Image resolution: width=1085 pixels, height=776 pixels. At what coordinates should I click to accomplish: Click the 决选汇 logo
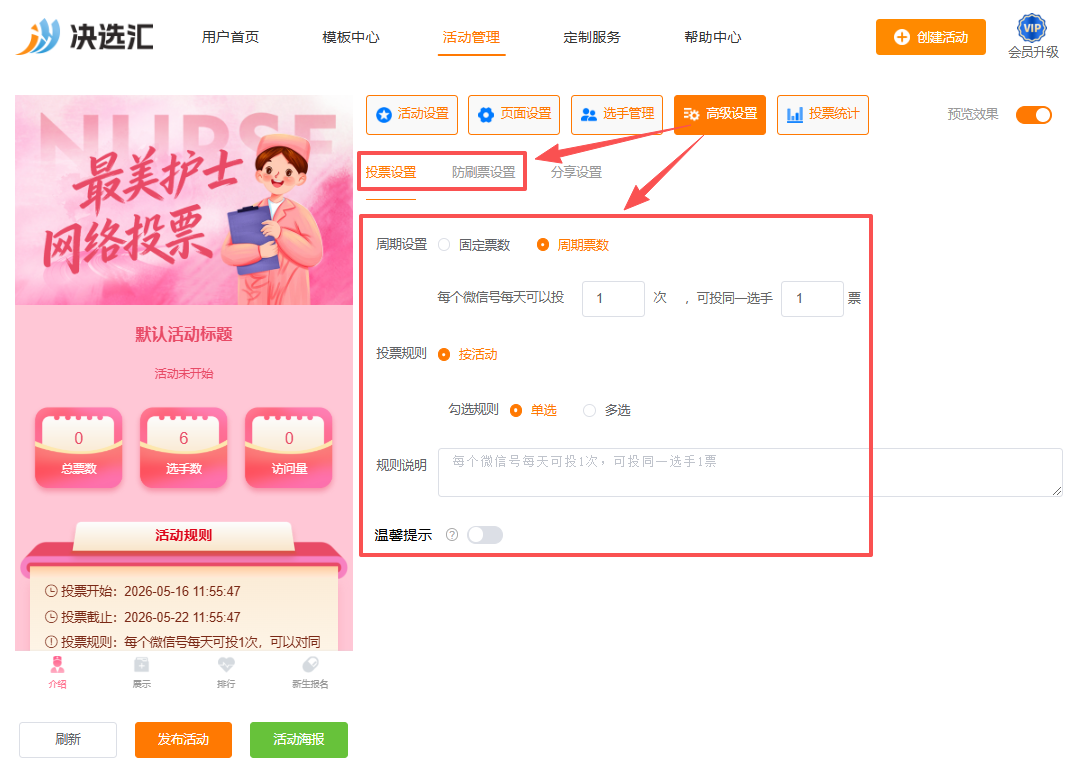[x=84, y=36]
